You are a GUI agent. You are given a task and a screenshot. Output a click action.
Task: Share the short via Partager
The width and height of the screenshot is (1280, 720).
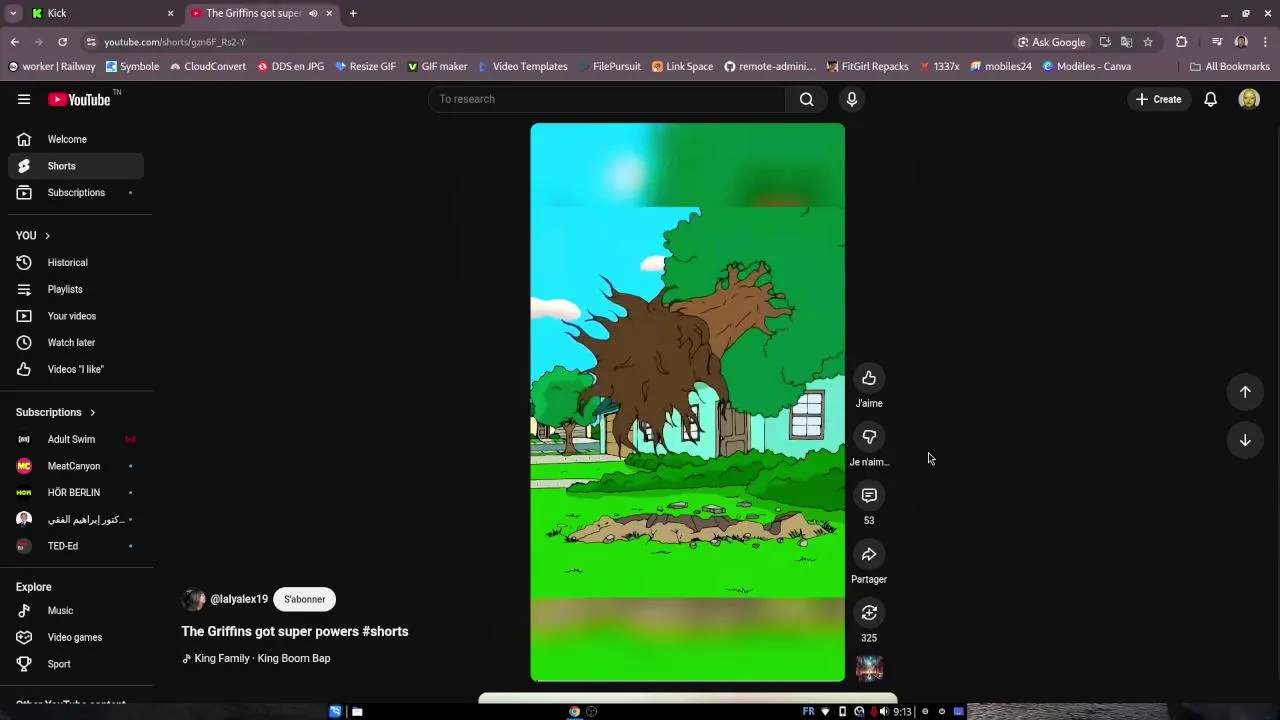pyautogui.click(x=869, y=554)
